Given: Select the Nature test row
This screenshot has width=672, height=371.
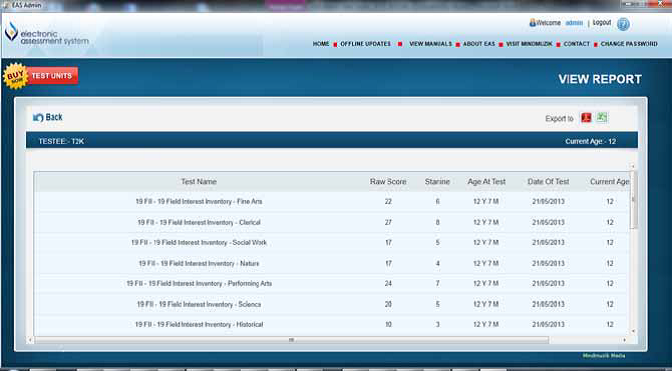Looking at the screenshot, I should pyautogui.click(x=332, y=263).
